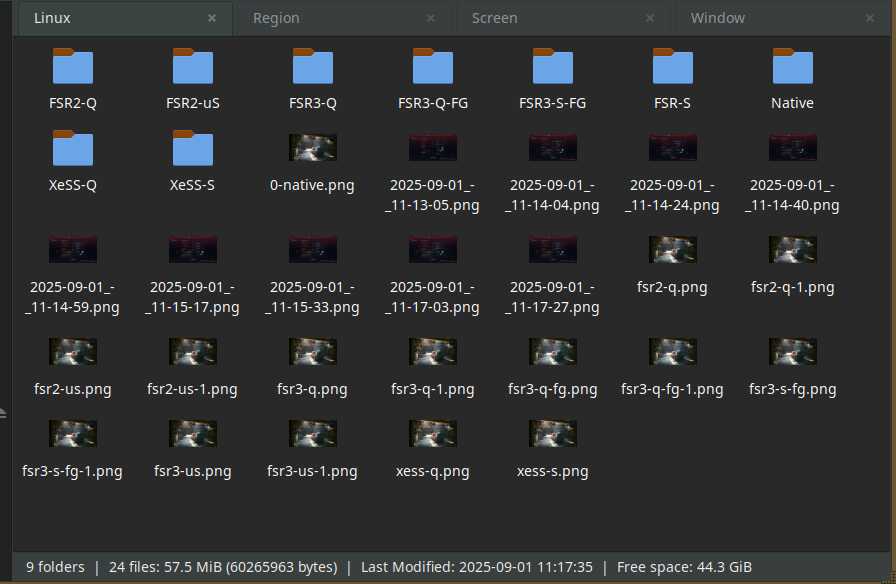The image size is (896, 584).
Task: Close the Screen tab
Action: (650, 18)
